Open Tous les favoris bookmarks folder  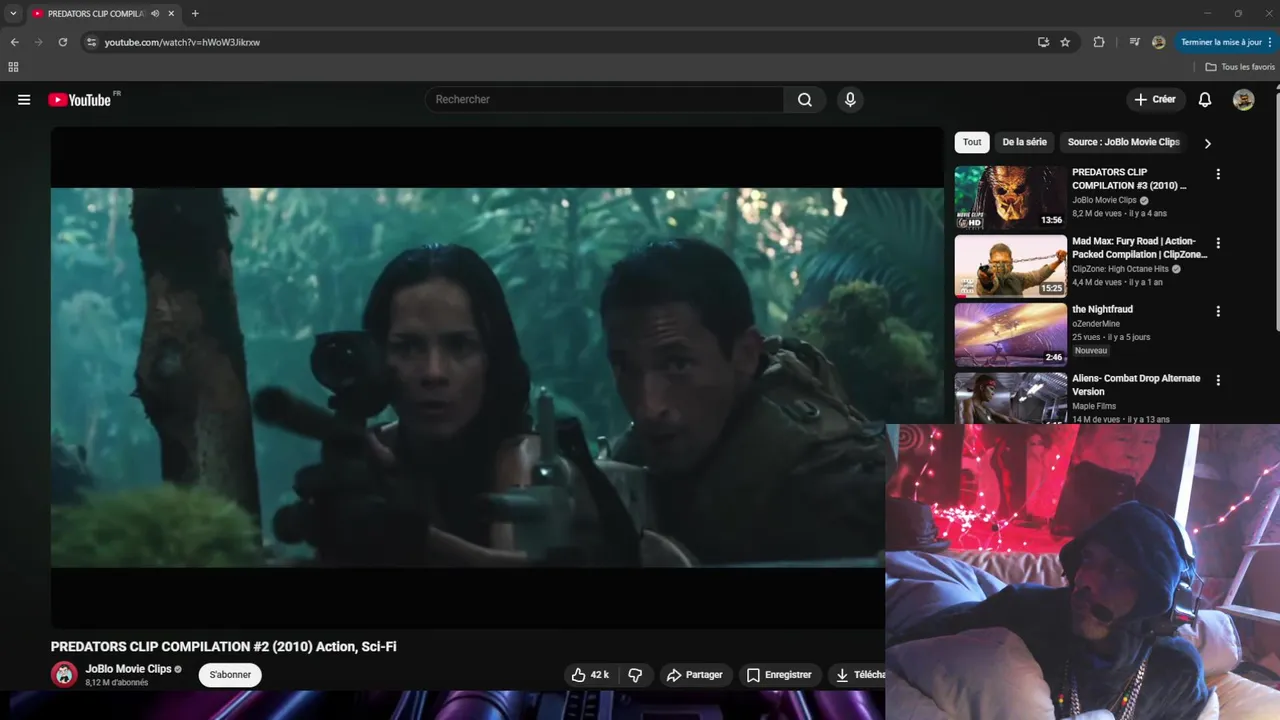(1240, 67)
